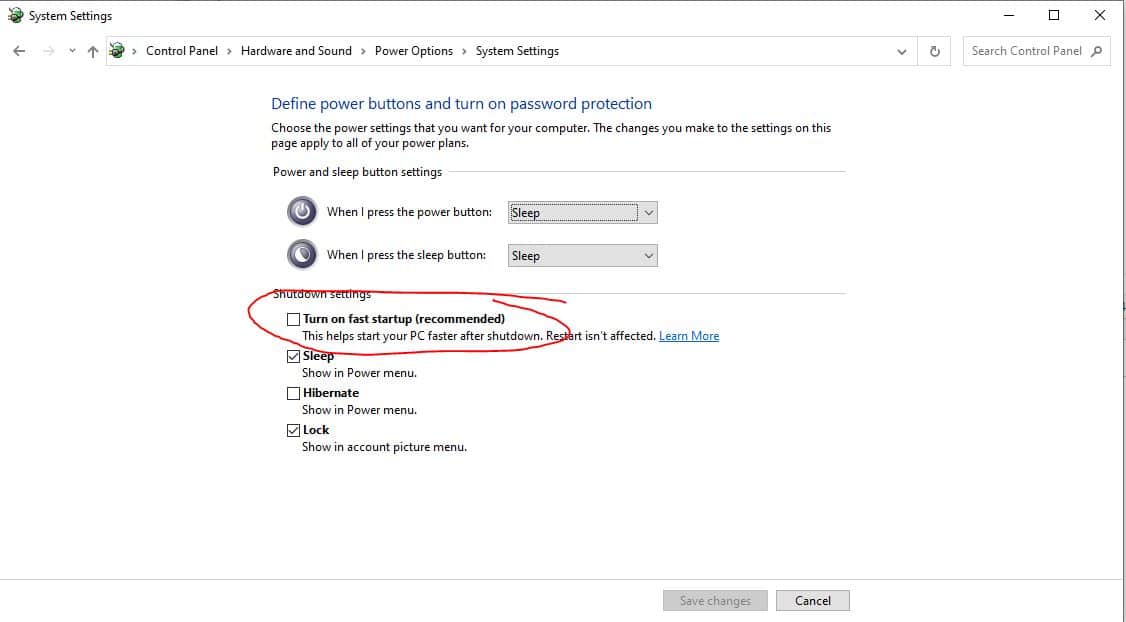Open the Learn More link

pos(689,336)
